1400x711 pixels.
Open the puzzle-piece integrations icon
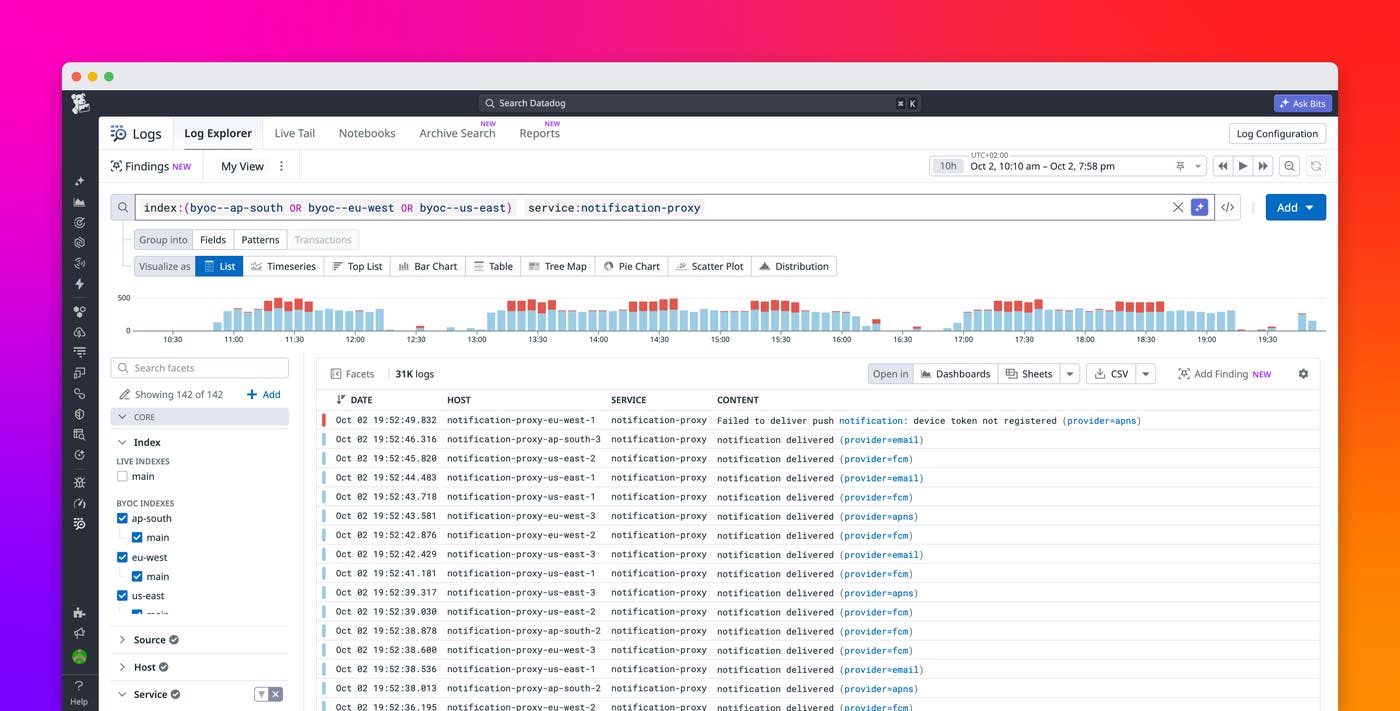(79, 612)
